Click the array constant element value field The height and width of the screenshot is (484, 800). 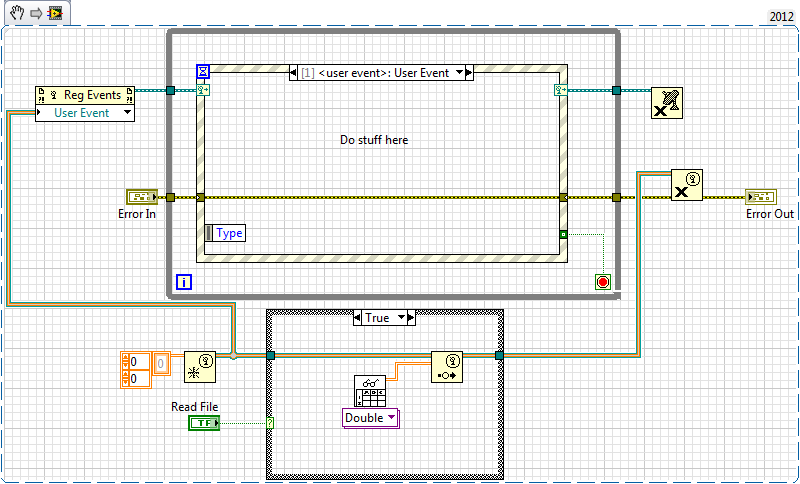coord(138,362)
